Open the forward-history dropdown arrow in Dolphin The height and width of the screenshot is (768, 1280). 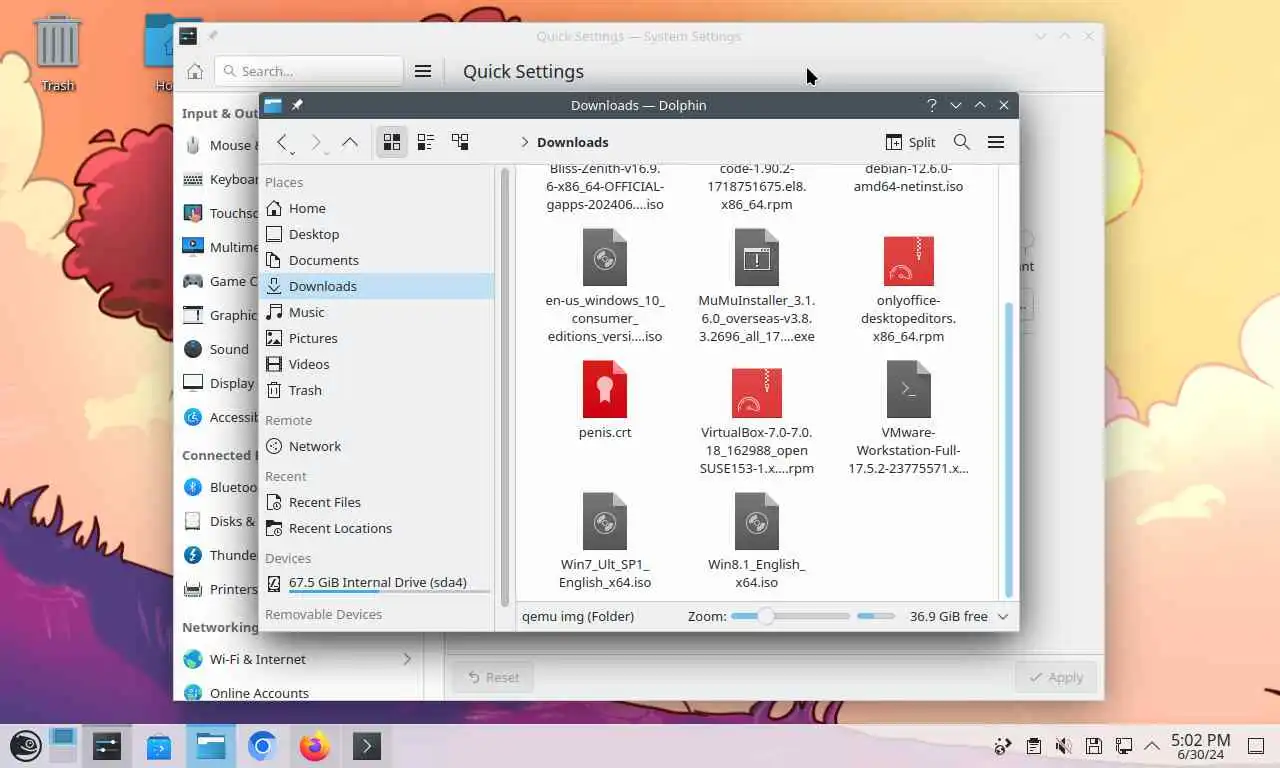pos(326,152)
